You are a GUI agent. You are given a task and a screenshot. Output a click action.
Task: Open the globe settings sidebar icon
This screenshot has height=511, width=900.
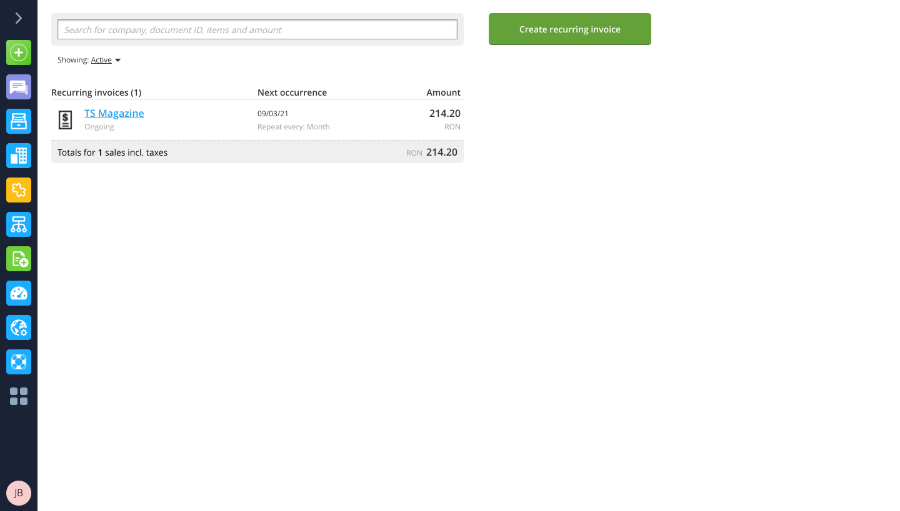click(18, 328)
